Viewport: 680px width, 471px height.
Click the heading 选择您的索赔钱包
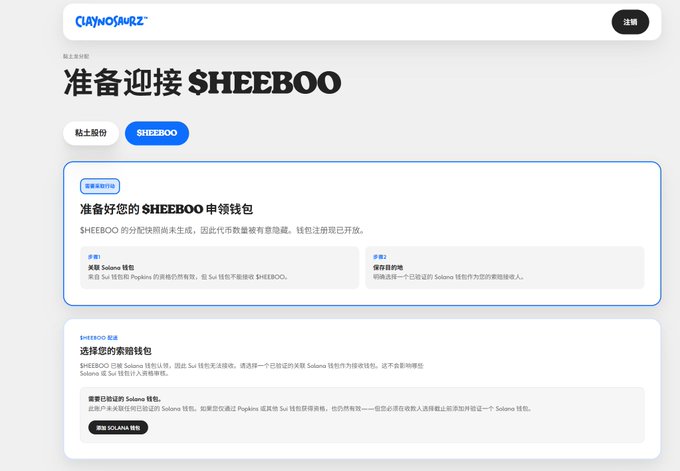[115, 351]
